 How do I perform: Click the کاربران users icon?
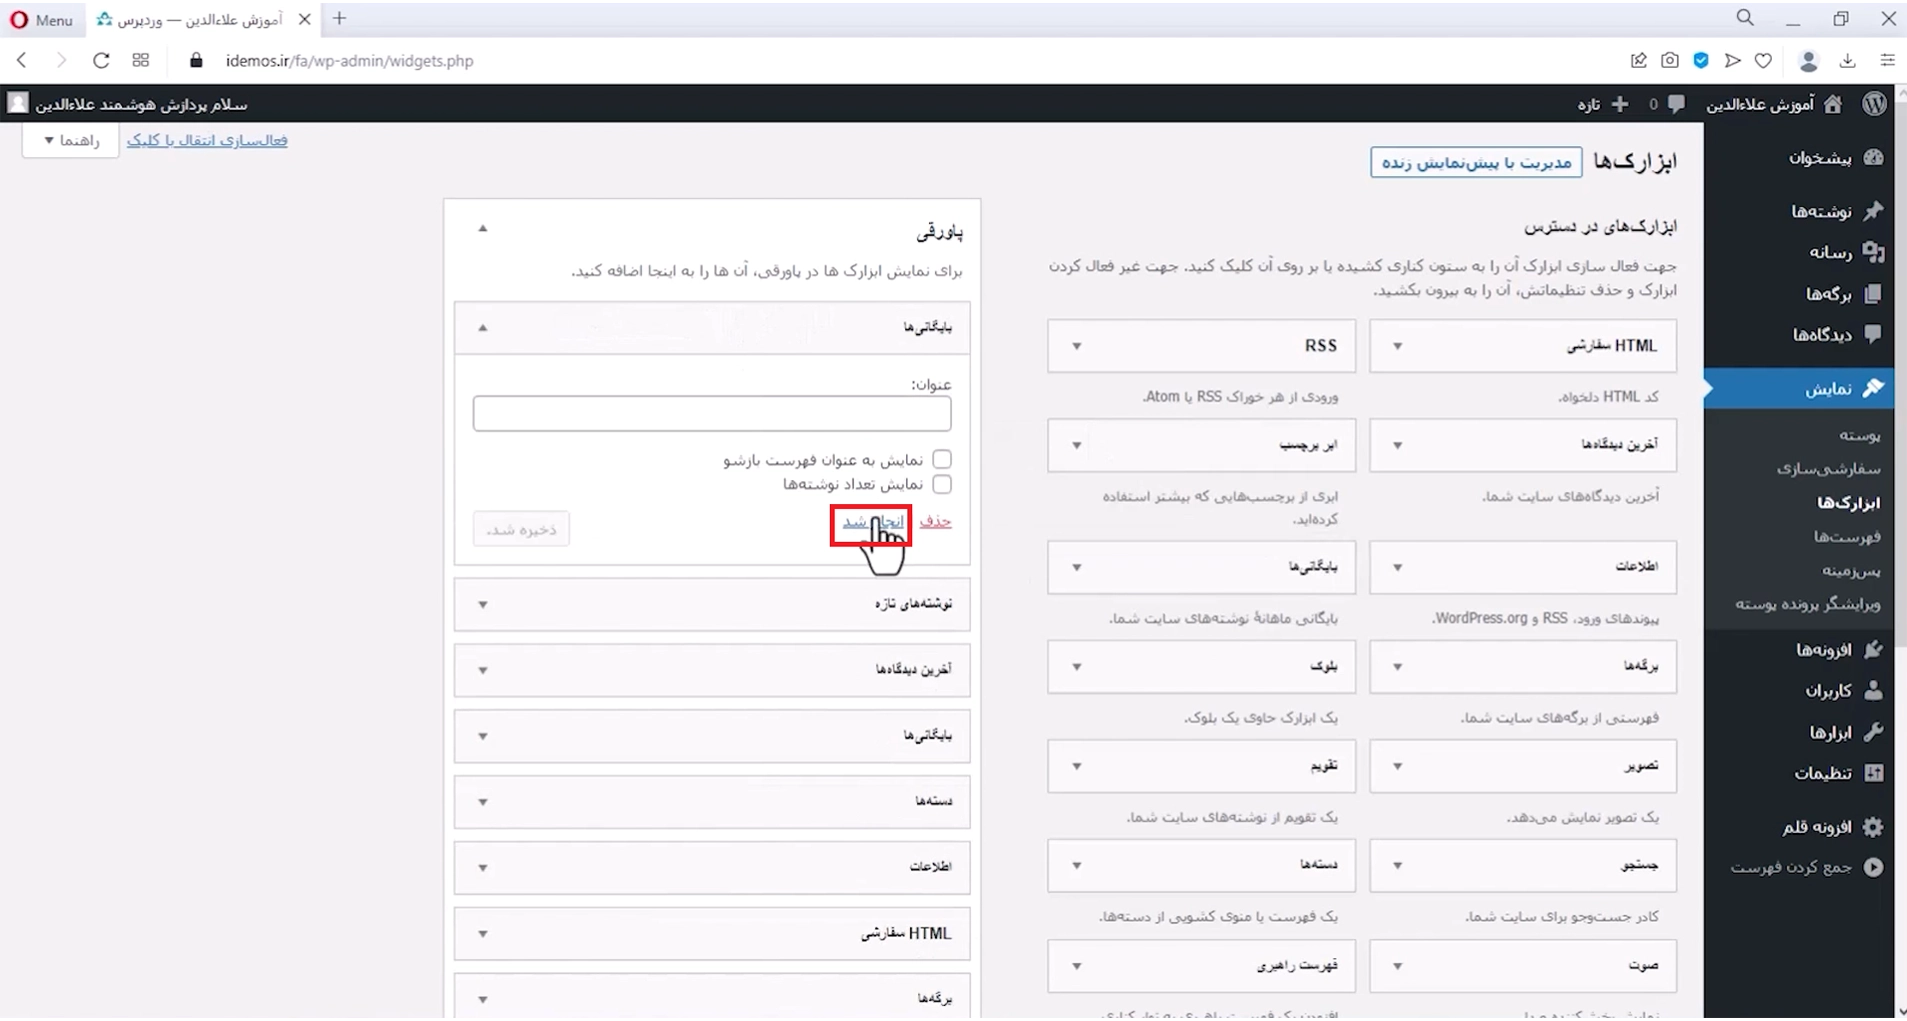point(1873,690)
